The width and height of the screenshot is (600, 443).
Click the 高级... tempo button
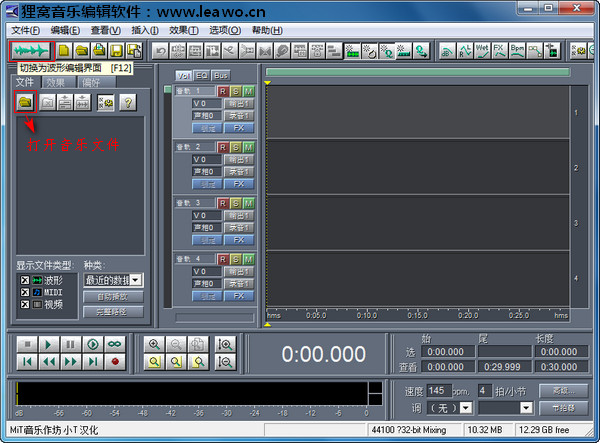[x=563, y=391]
